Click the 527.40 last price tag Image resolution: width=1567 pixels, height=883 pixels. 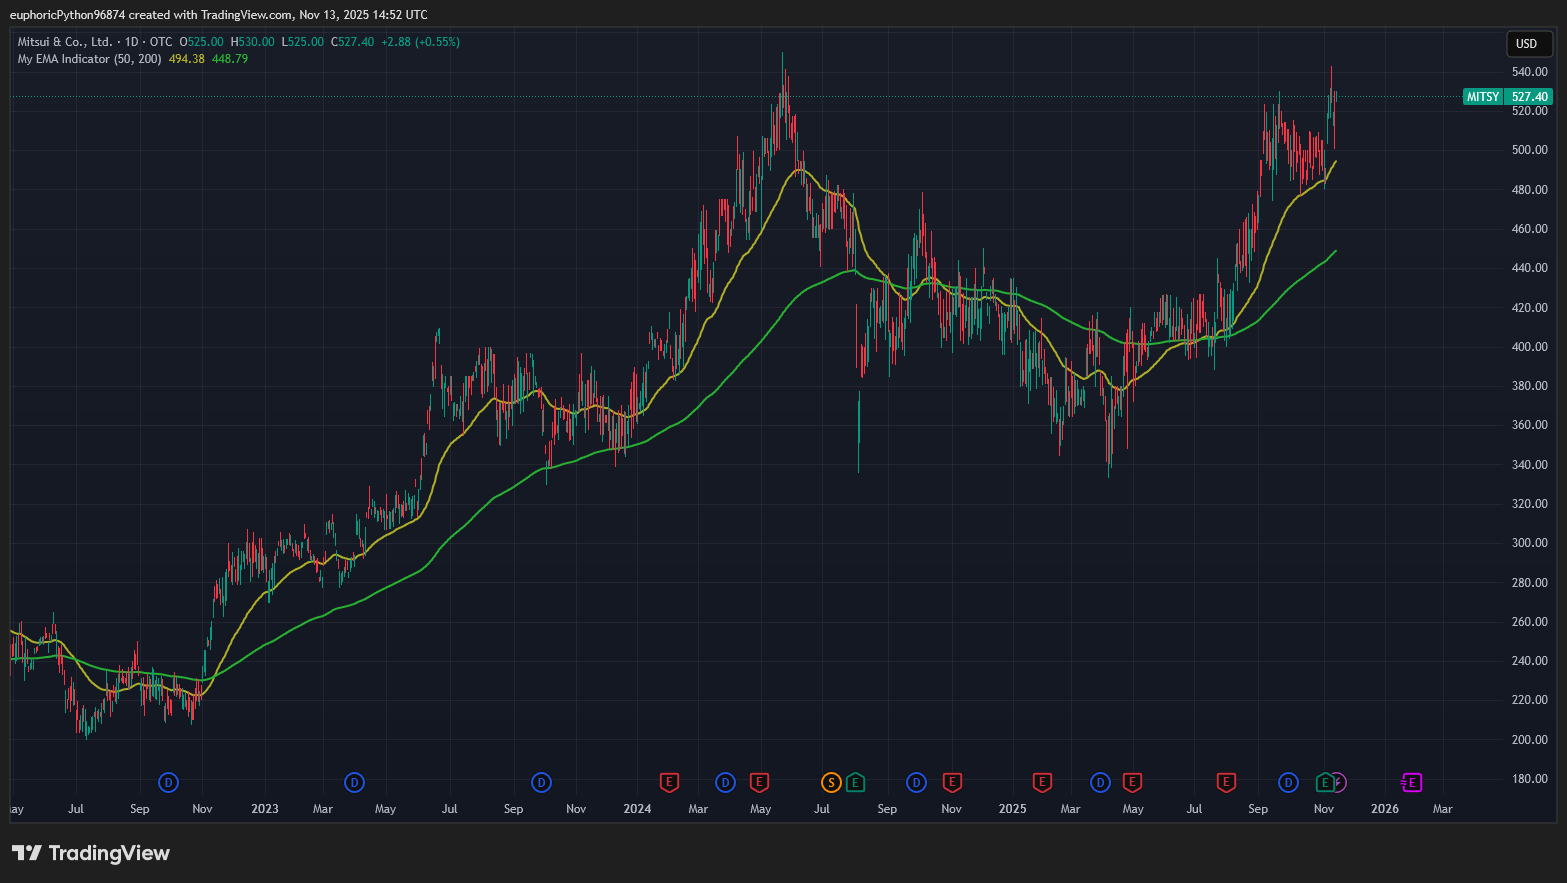pos(1529,97)
